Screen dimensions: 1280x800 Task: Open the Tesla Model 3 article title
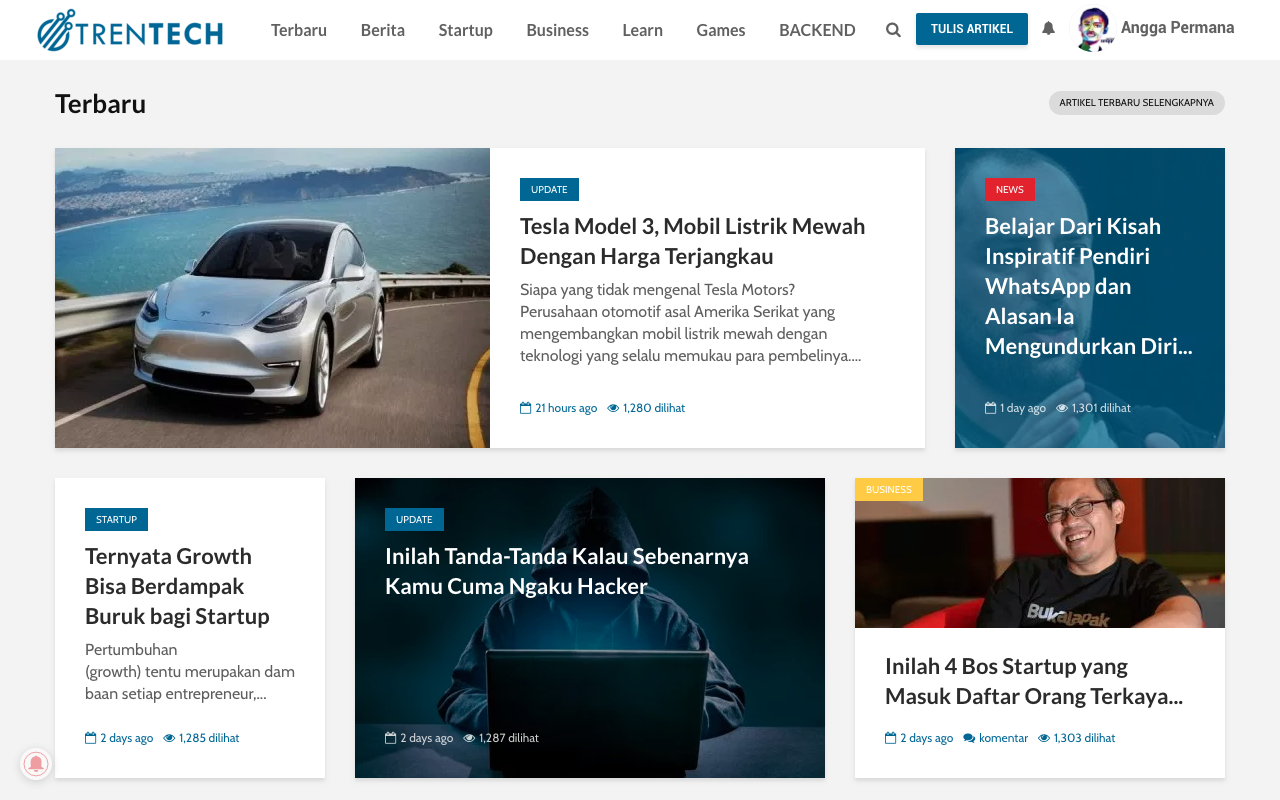[x=692, y=241]
